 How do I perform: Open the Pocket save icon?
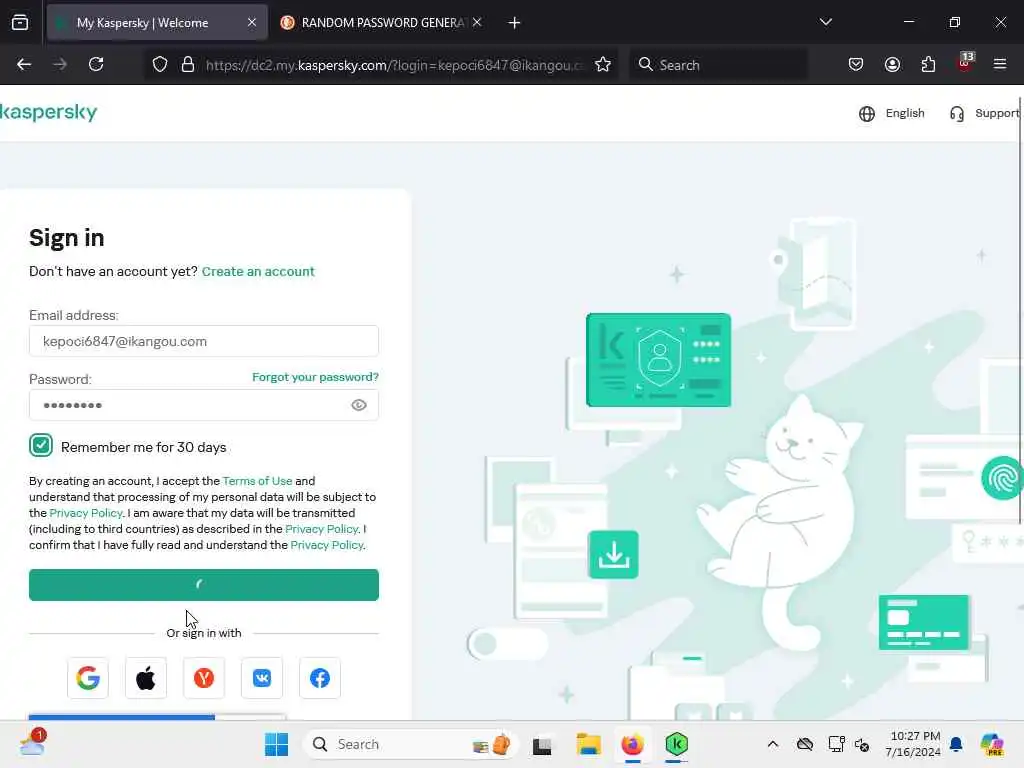point(856,65)
